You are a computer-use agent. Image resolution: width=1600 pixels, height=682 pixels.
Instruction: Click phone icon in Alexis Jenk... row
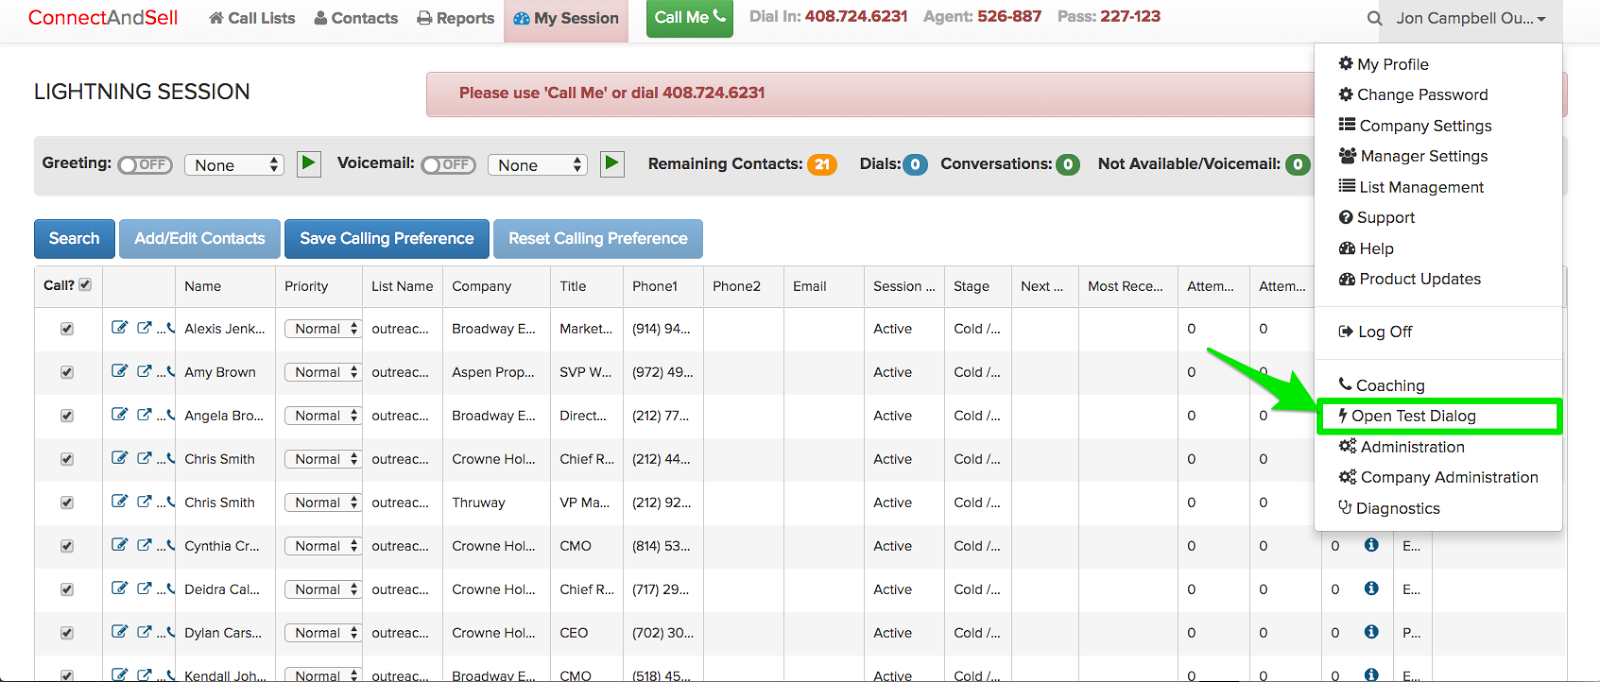click(x=170, y=328)
